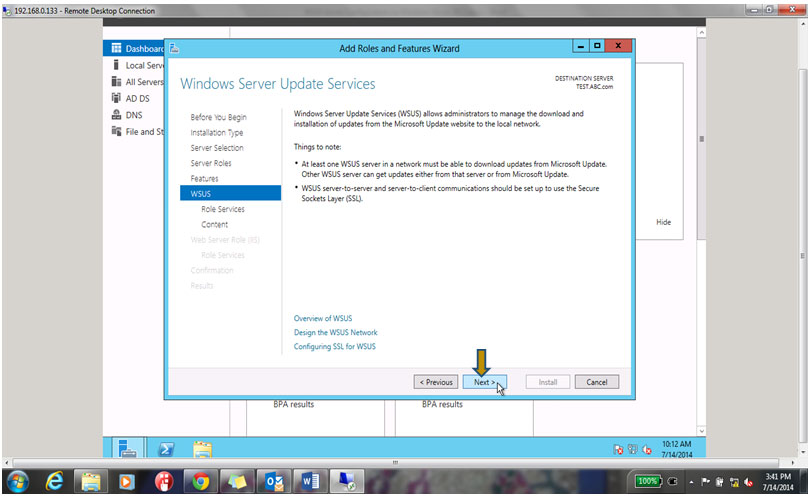Open File Explorer on the remote taskbar
Image resolution: width=808 pixels, height=501 pixels.
pos(202,449)
